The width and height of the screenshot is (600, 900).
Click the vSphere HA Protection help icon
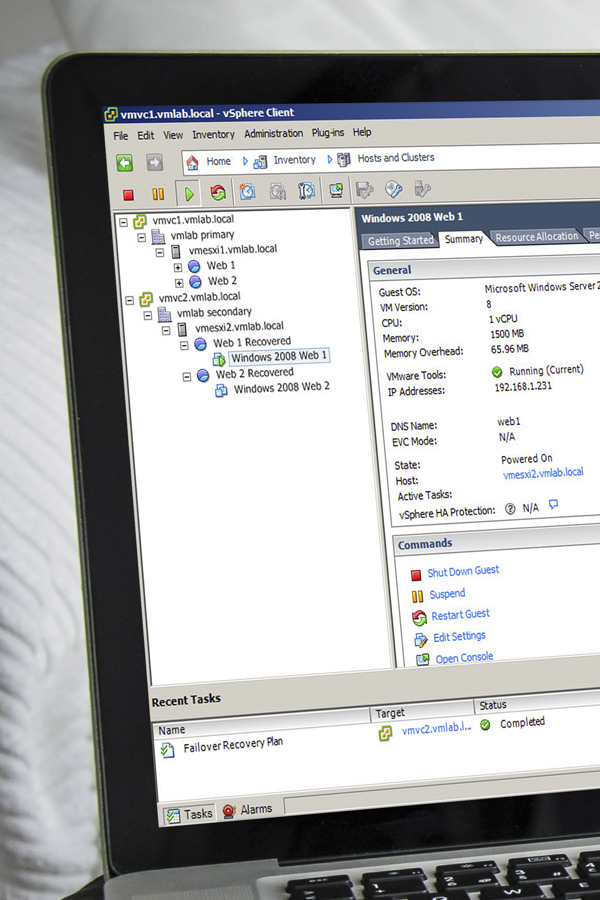click(x=510, y=509)
